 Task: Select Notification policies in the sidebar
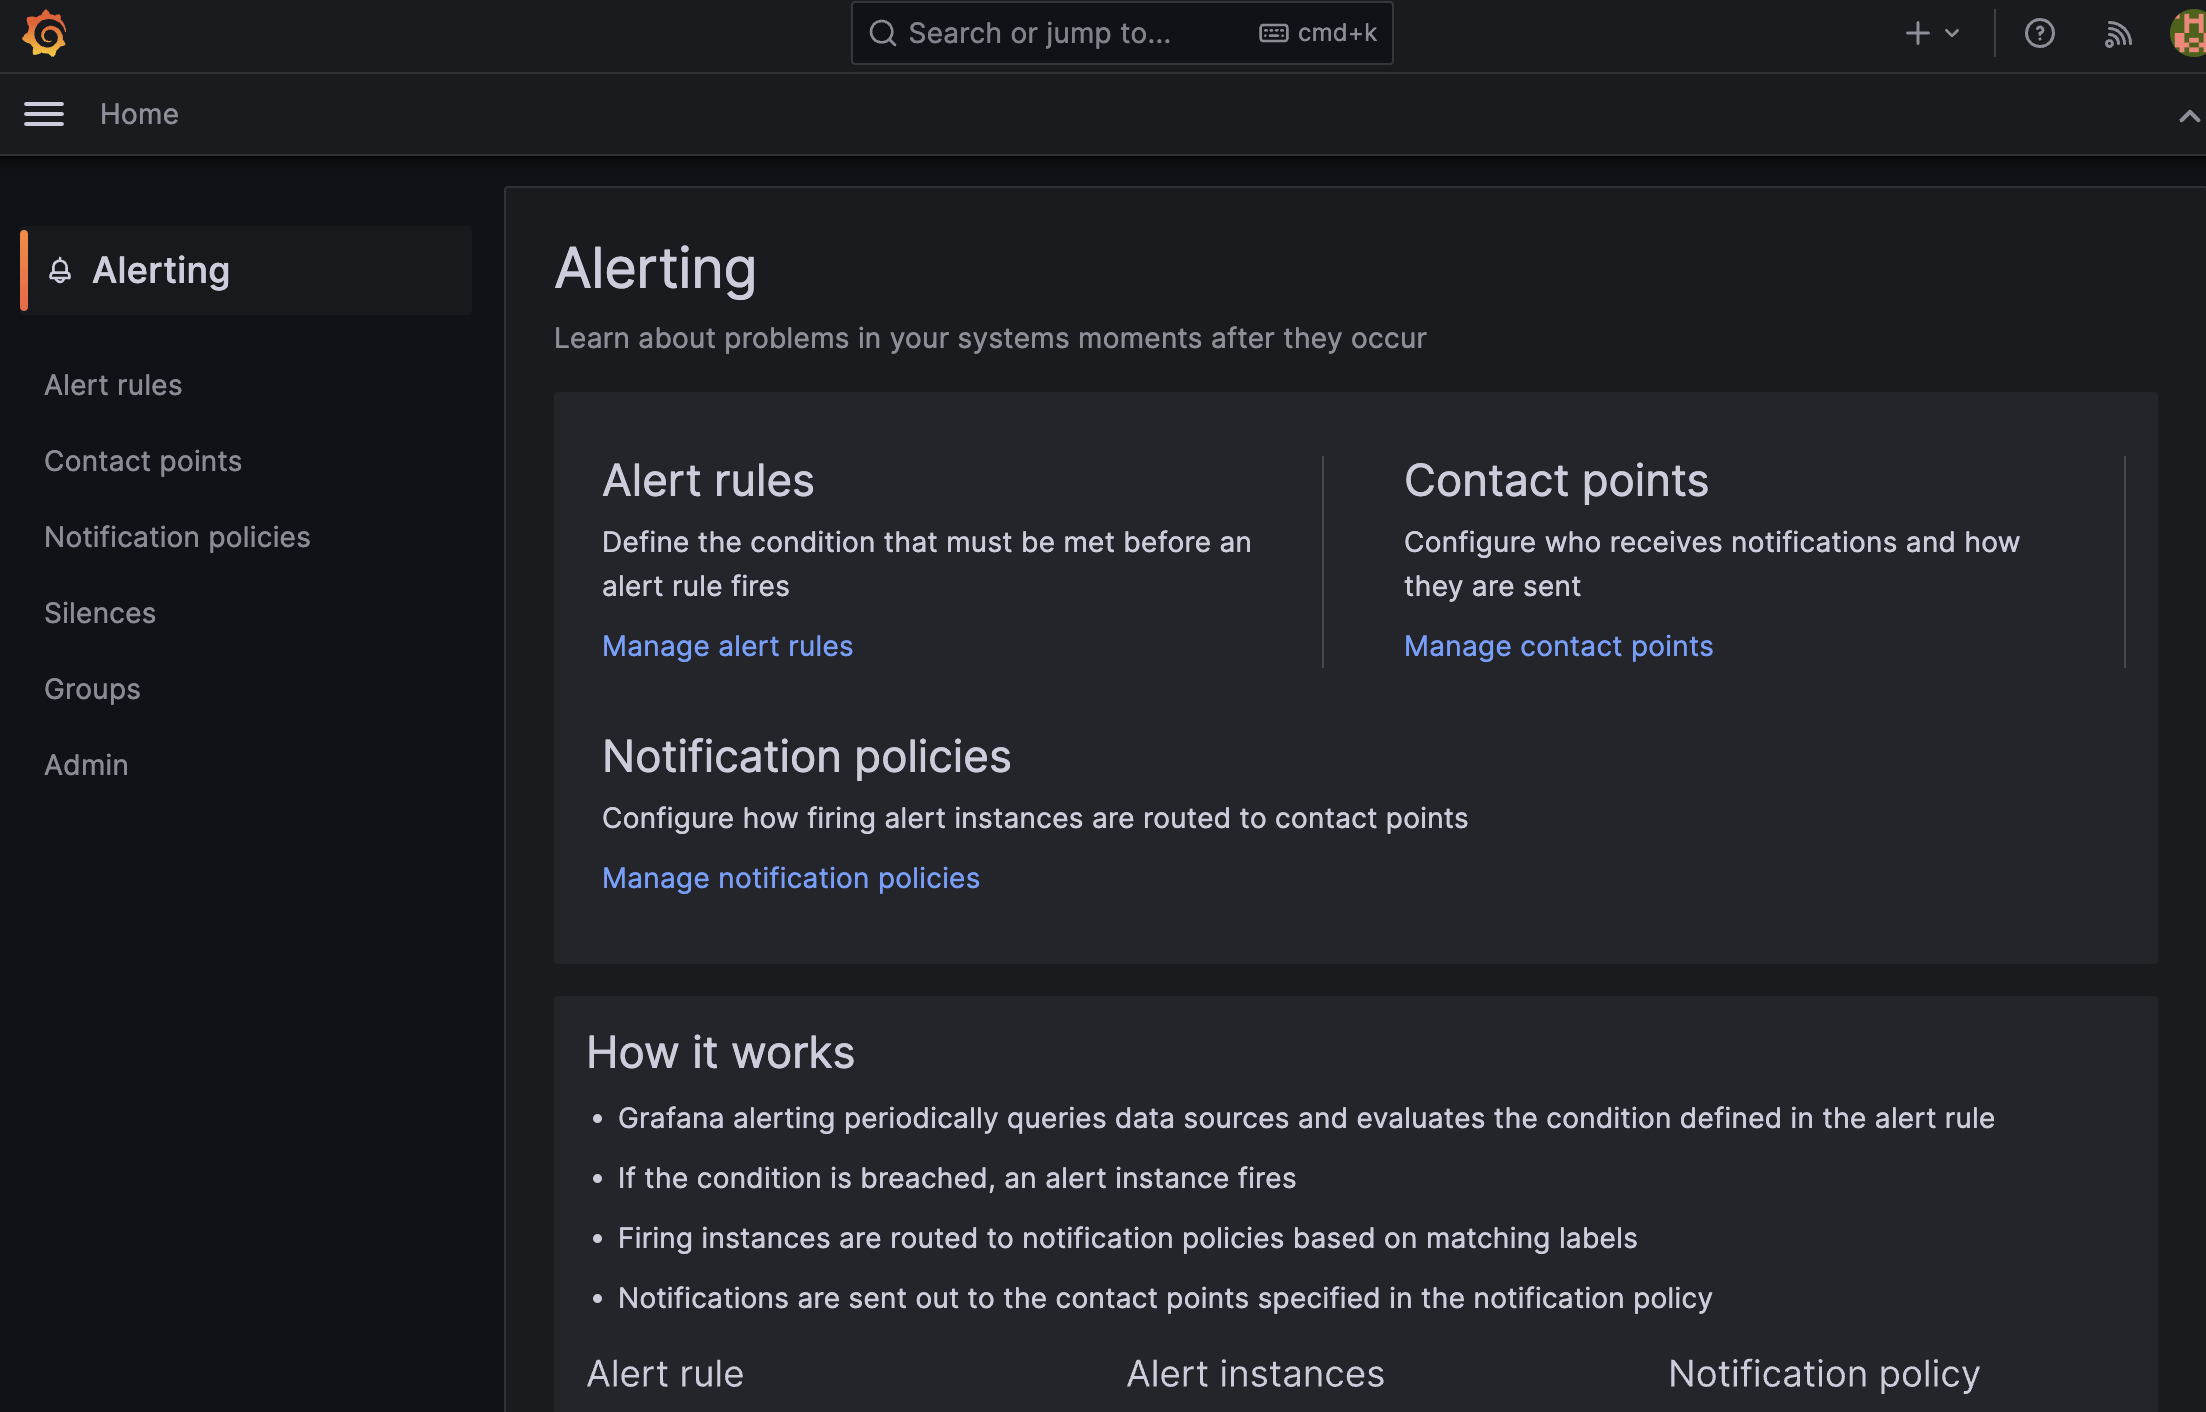coord(177,537)
